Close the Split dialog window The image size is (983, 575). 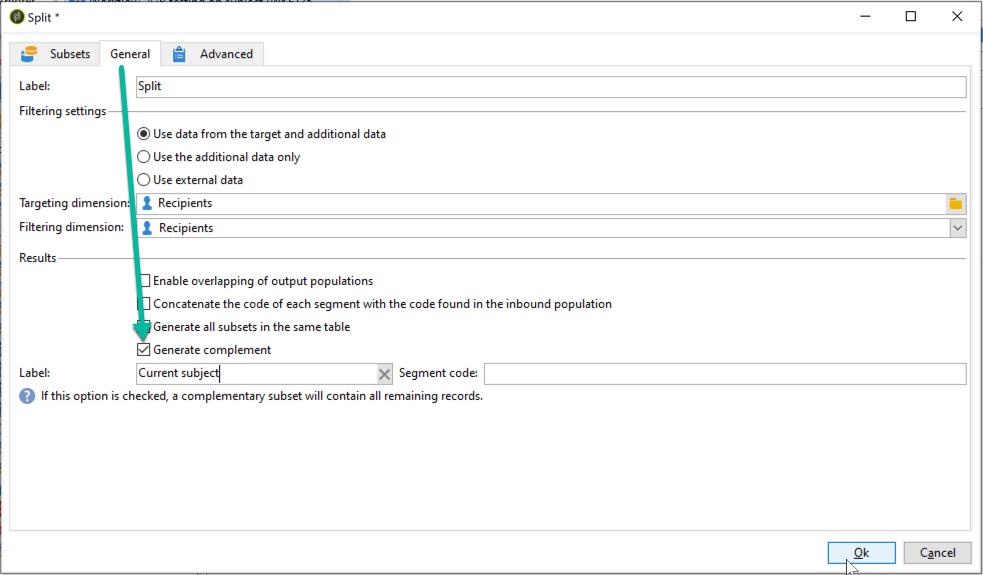tap(957, 17)
